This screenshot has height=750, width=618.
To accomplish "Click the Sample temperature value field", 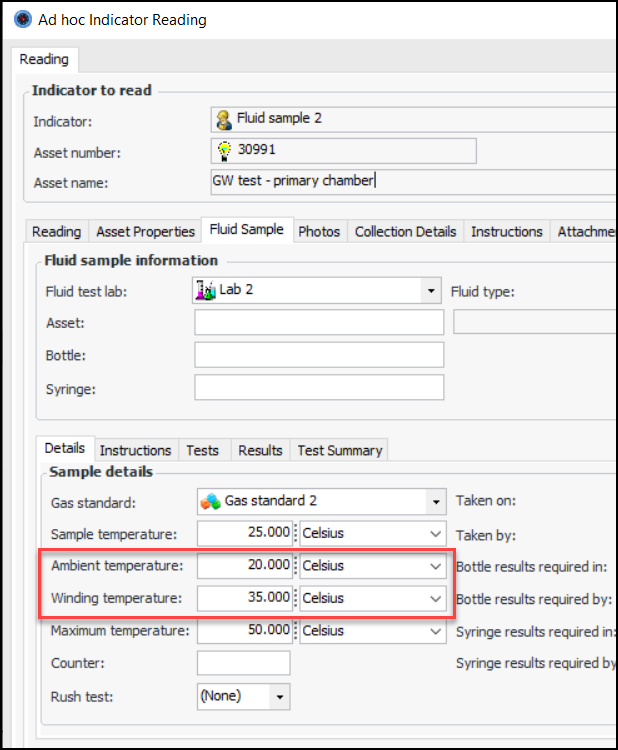I will click(244, 533).
